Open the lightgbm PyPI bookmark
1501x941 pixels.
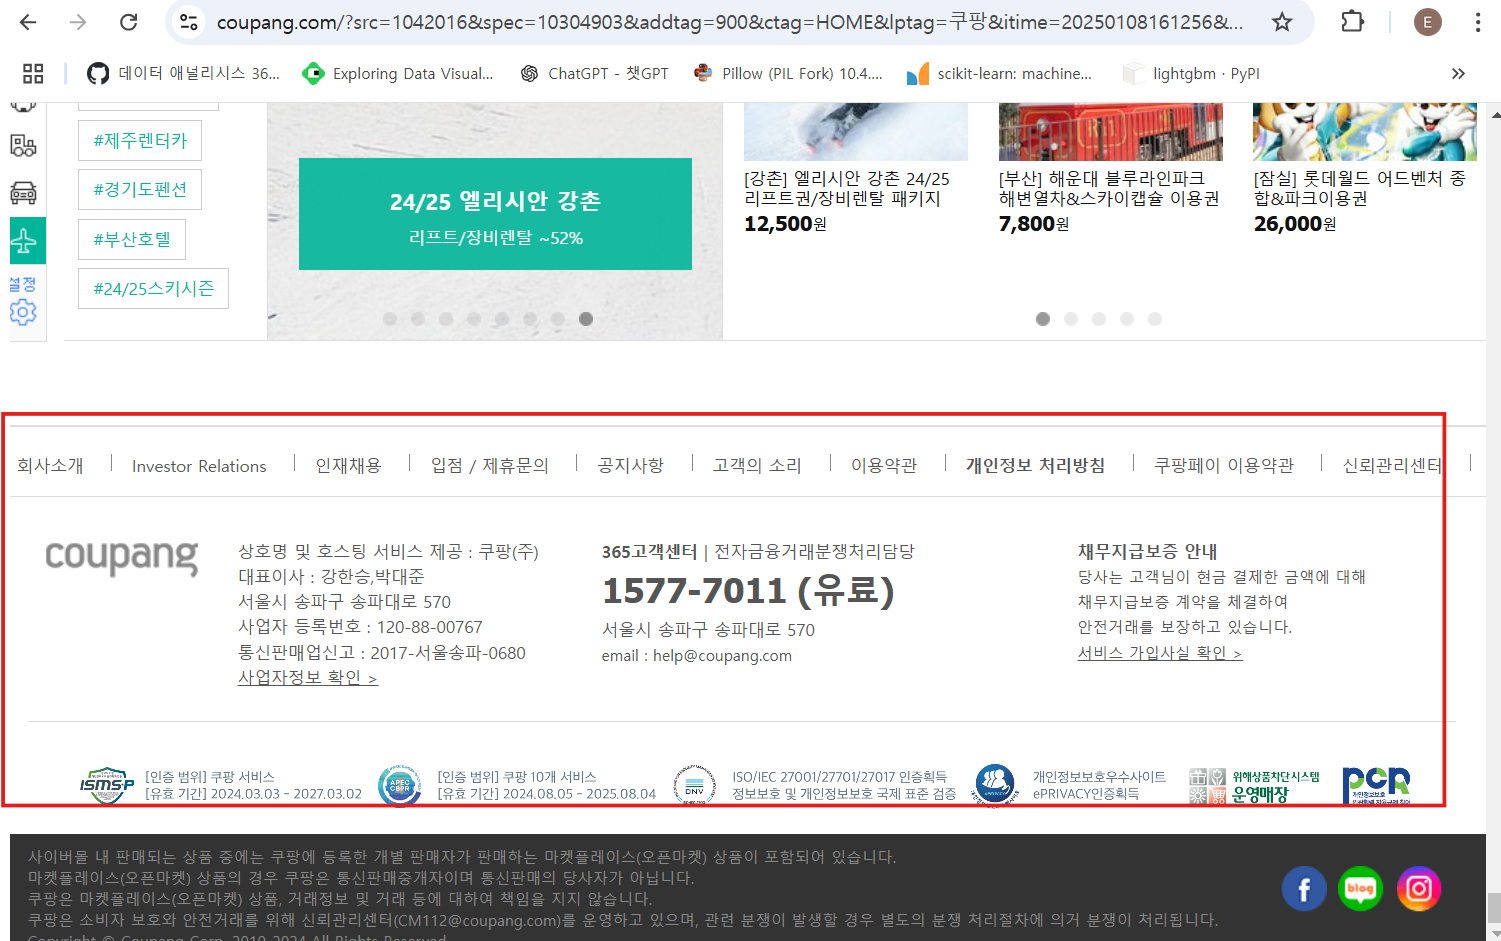[1191, 73]
